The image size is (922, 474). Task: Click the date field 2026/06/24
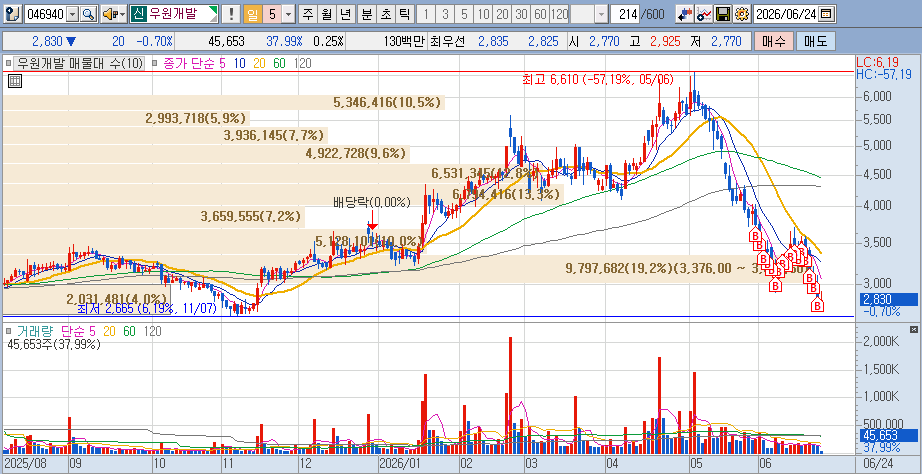click(786, 14)
